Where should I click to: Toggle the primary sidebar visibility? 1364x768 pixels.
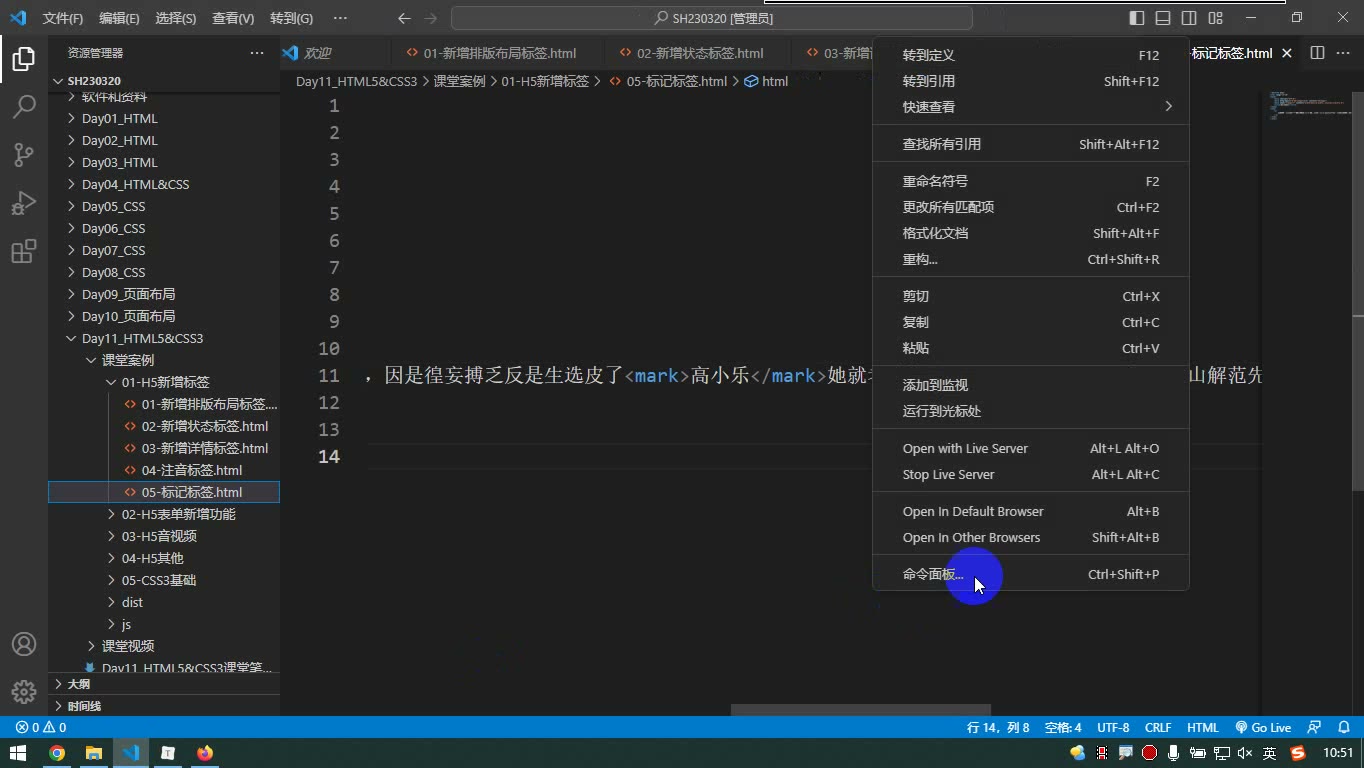click(1137, 18)
